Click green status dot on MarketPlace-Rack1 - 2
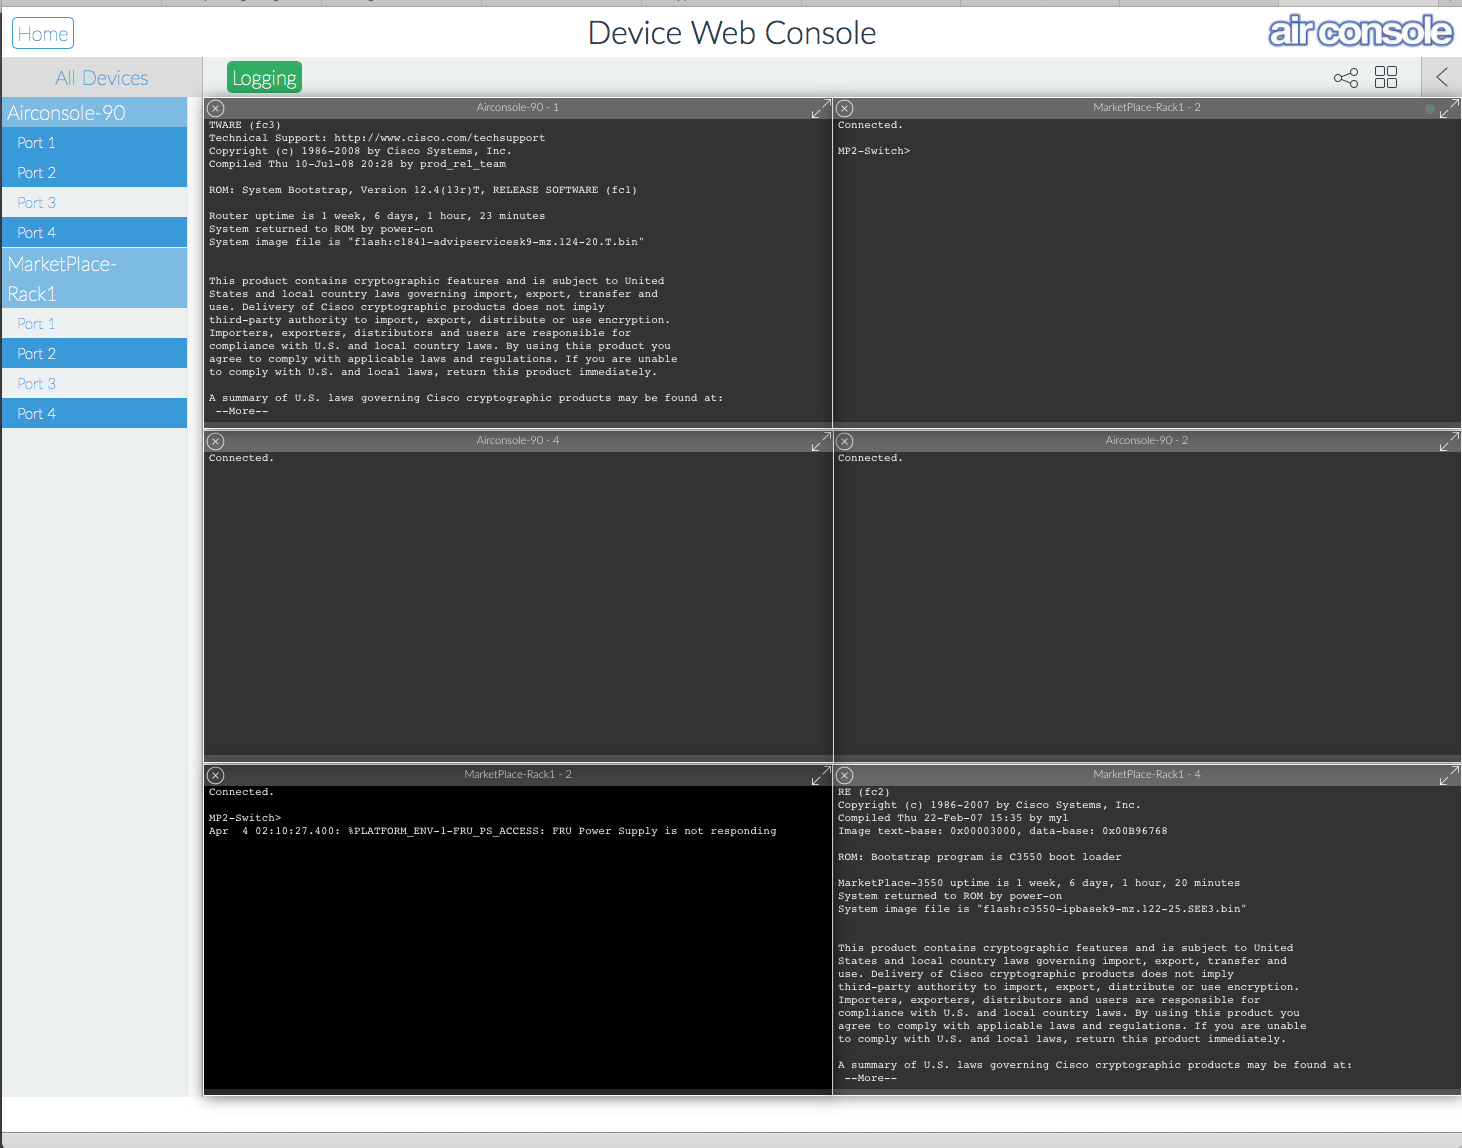This screenshot has width=1462, height=1148. tap(1430, 108)
